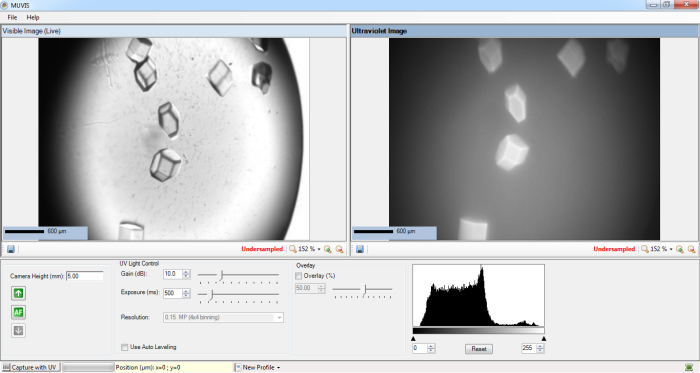Open the New Profile dropdown
700x373 pixels.
(x=258, y=367)
